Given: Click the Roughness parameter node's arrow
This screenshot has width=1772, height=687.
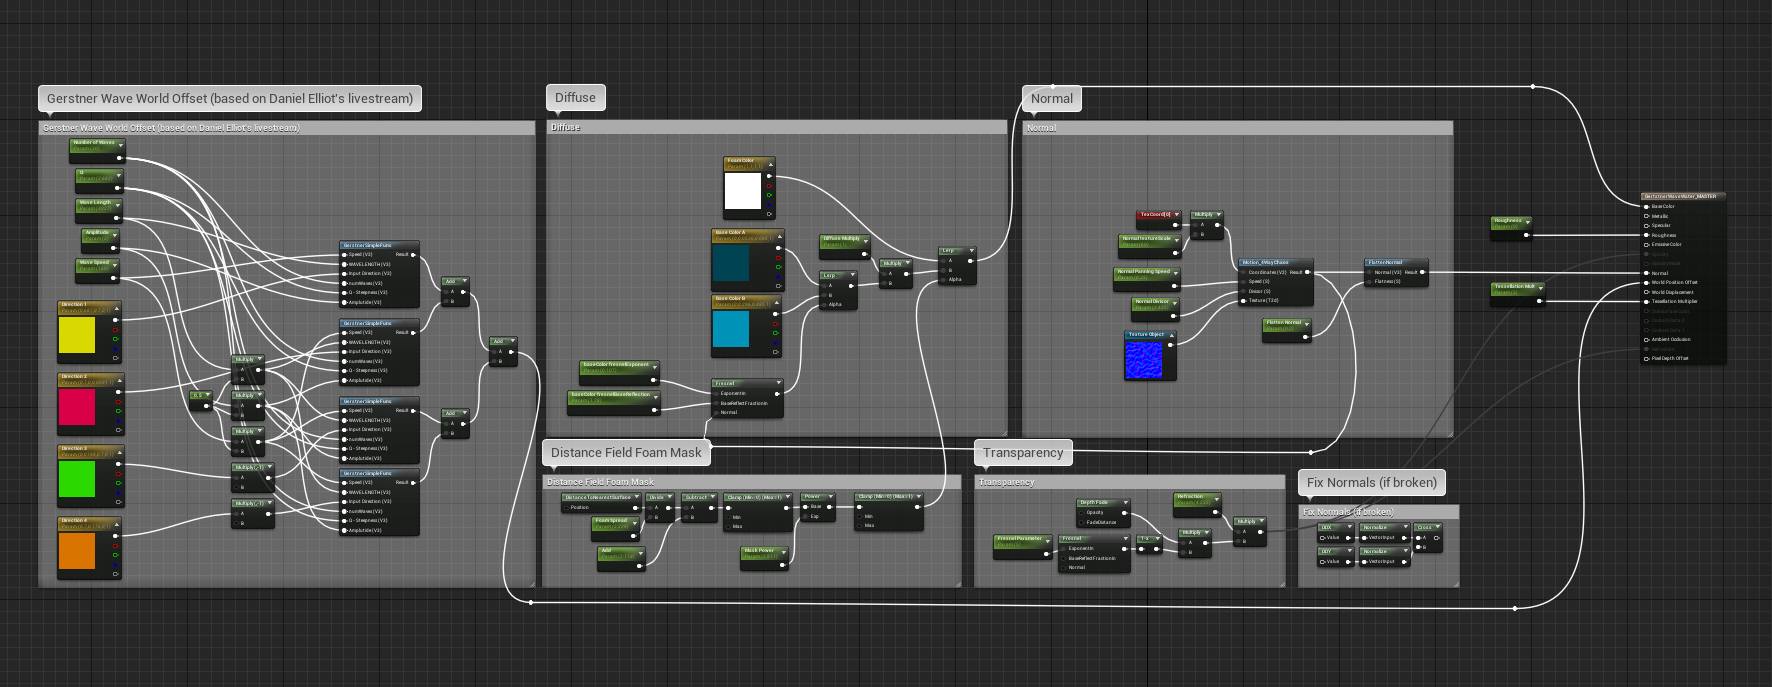Looking at the screenshot, I should 1527,221.
